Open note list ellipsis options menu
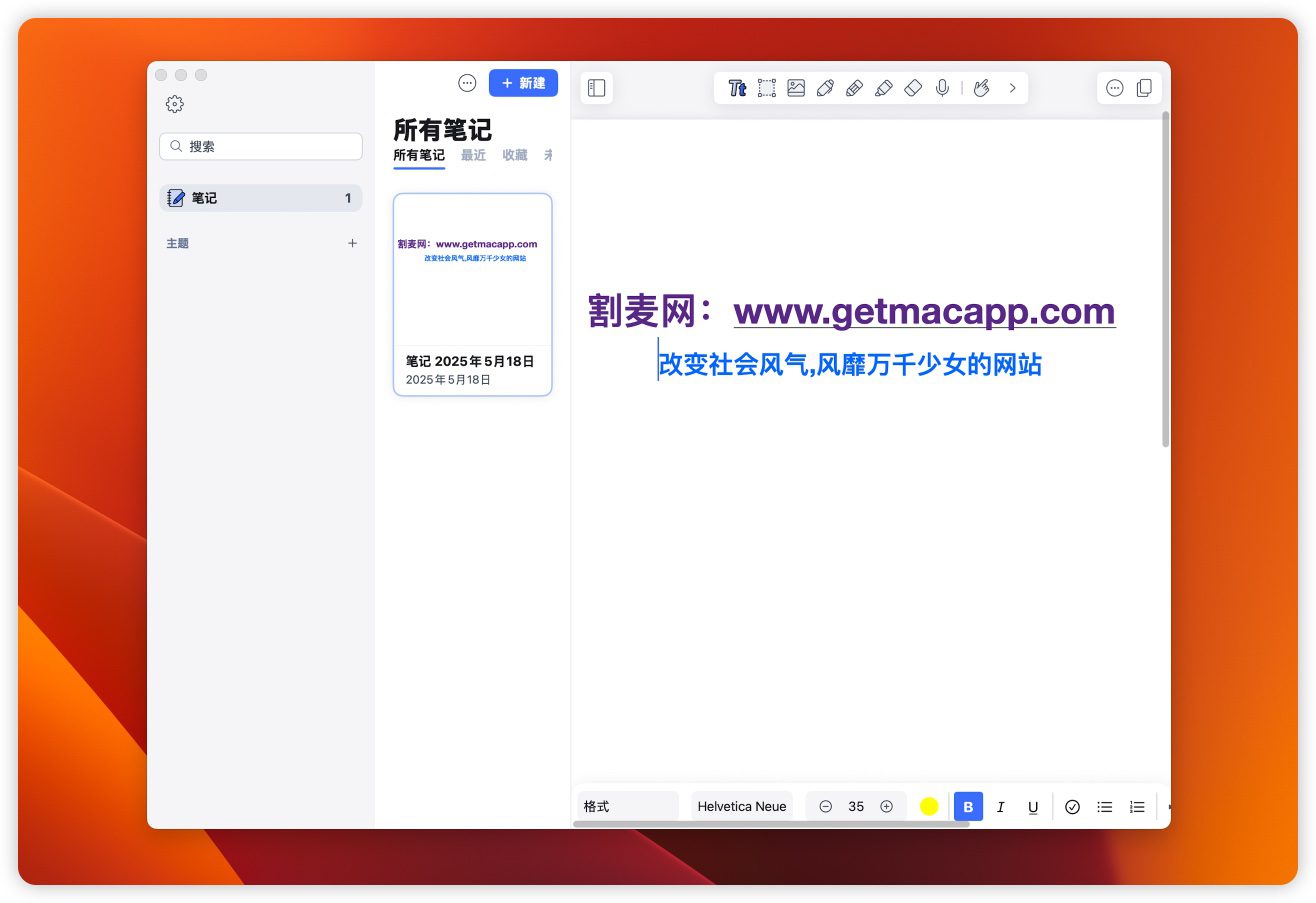Image resolution: width=1316 pixels, height=903 pixels. point(467,83)
